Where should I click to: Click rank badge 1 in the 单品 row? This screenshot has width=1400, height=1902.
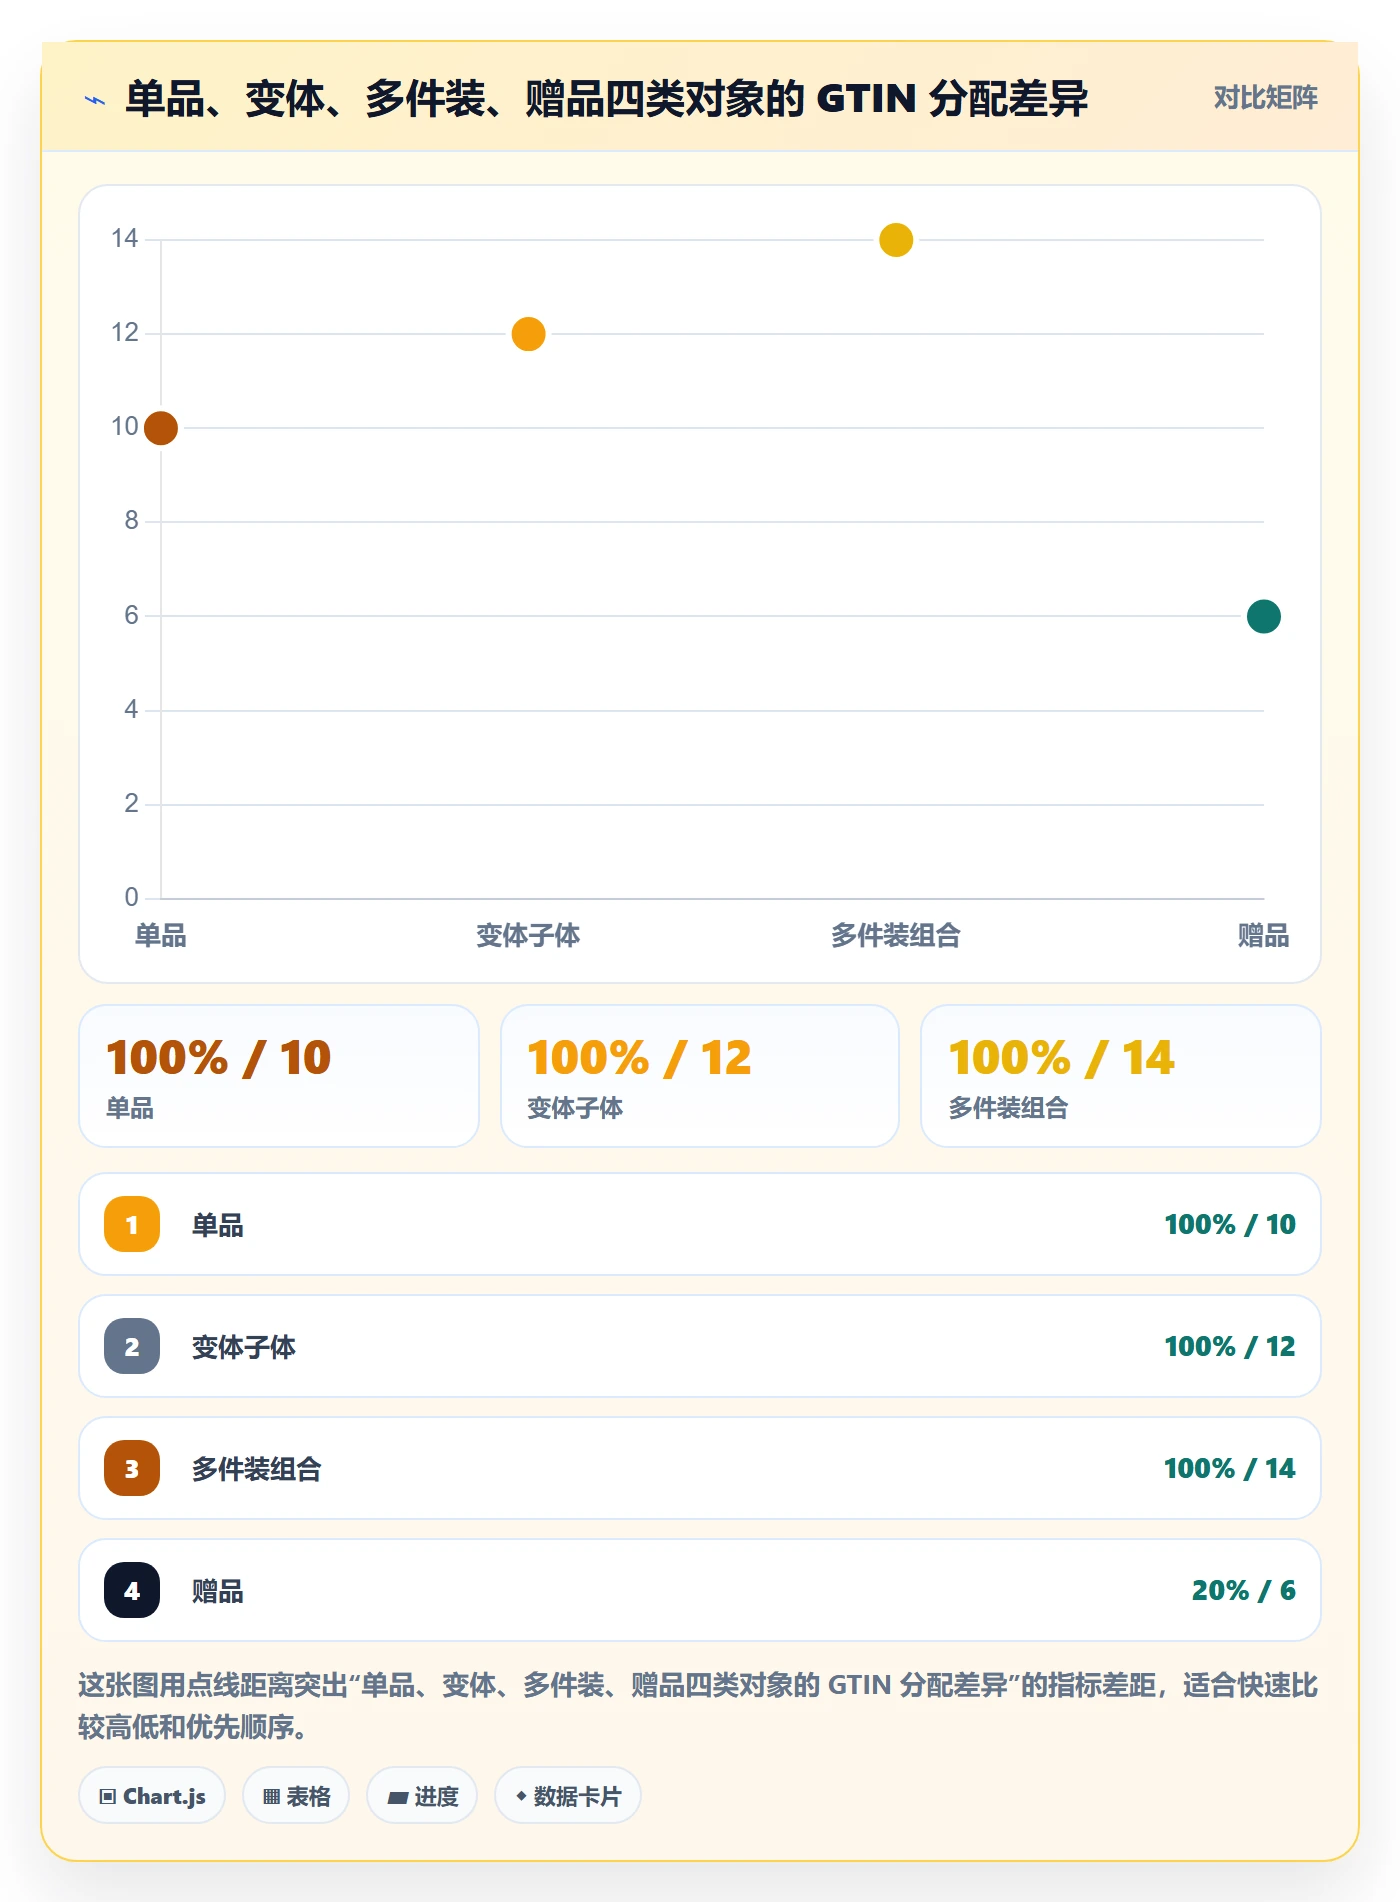pyautogui.click(x=132, y=1224)
